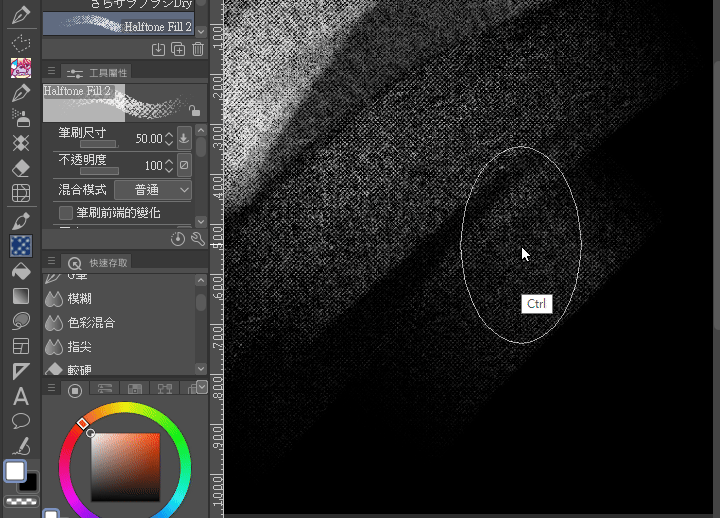Image resolution: width=720 pixels, height=518 pixels.
Task: Select the paint bucket fill tool
Action: [x=21, y=271]
